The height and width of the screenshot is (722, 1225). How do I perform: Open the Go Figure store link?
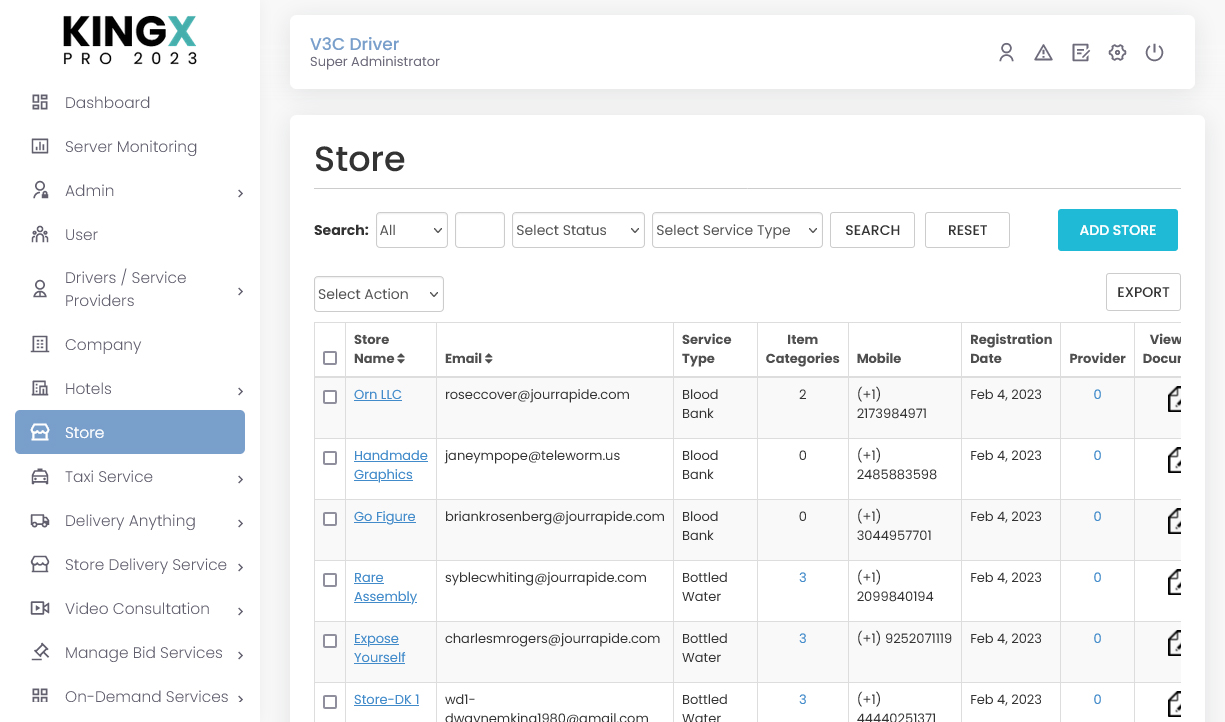(x=385, y=516)
